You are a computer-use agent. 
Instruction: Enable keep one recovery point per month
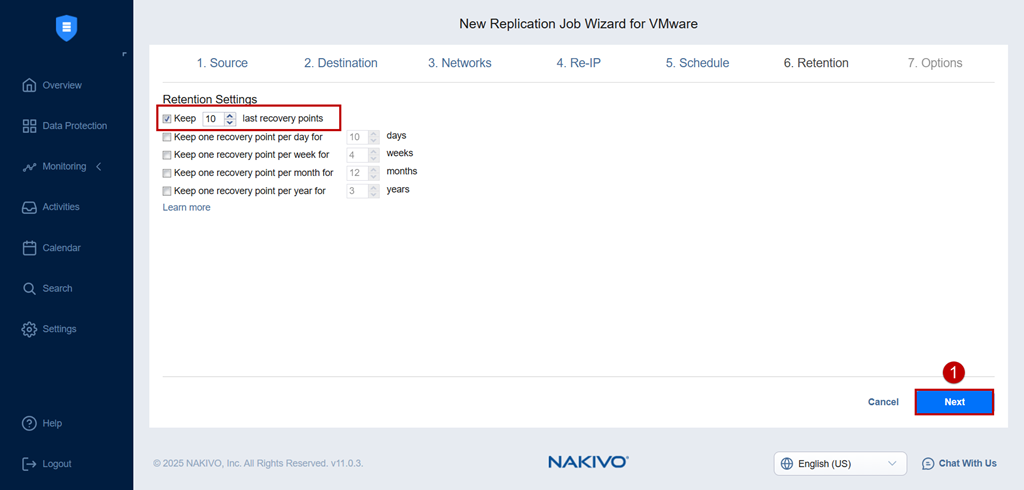pos(167,173)
